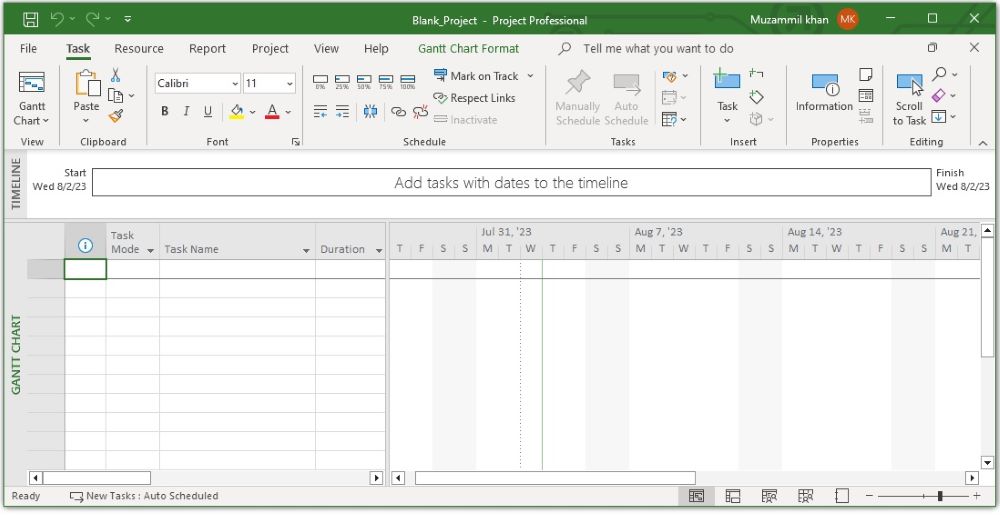
Task: Switch to the Resource tab
Action: pyautogui.click(x=139, y=48)
